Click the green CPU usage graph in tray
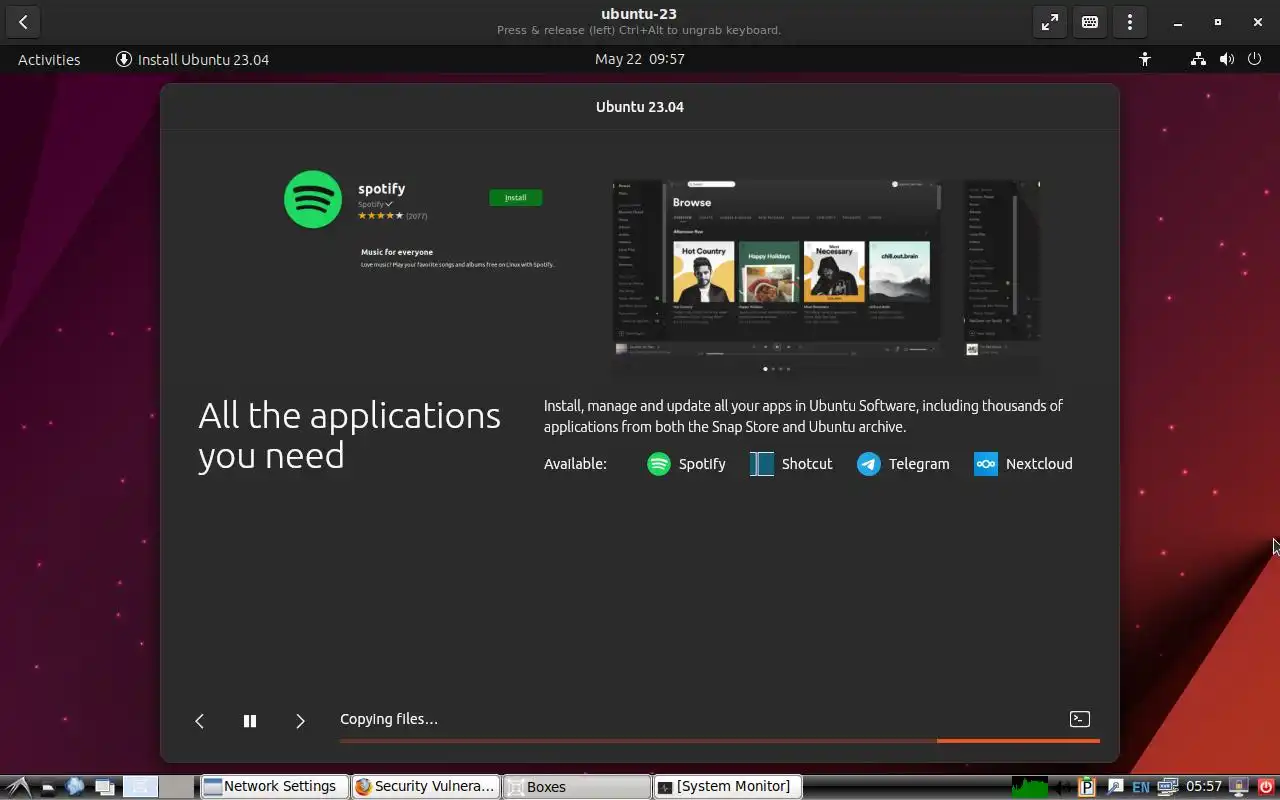Image resolution: width=1280 pixels, height=800 pixels. tap(1030, 787)
